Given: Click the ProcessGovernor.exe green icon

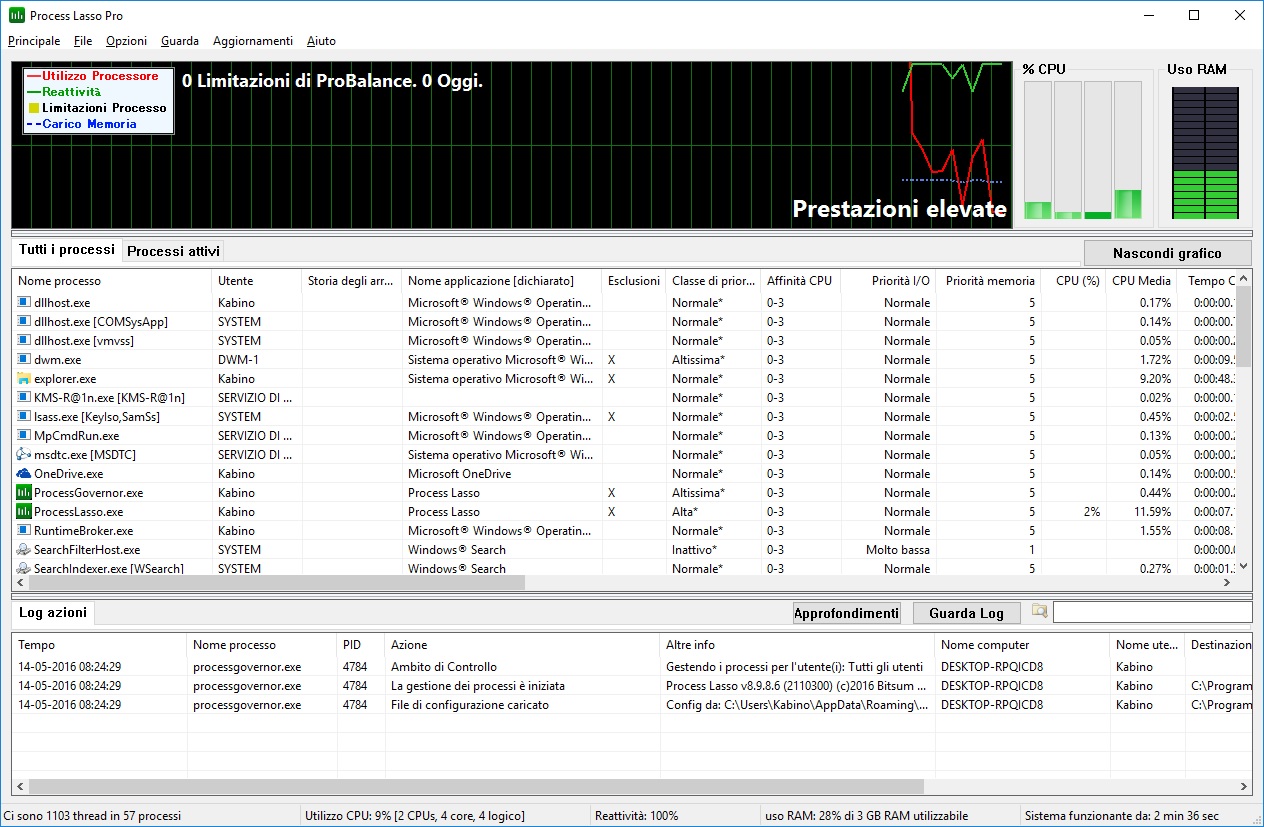Looking at the screenshot, I should click(x=24, y=492).
